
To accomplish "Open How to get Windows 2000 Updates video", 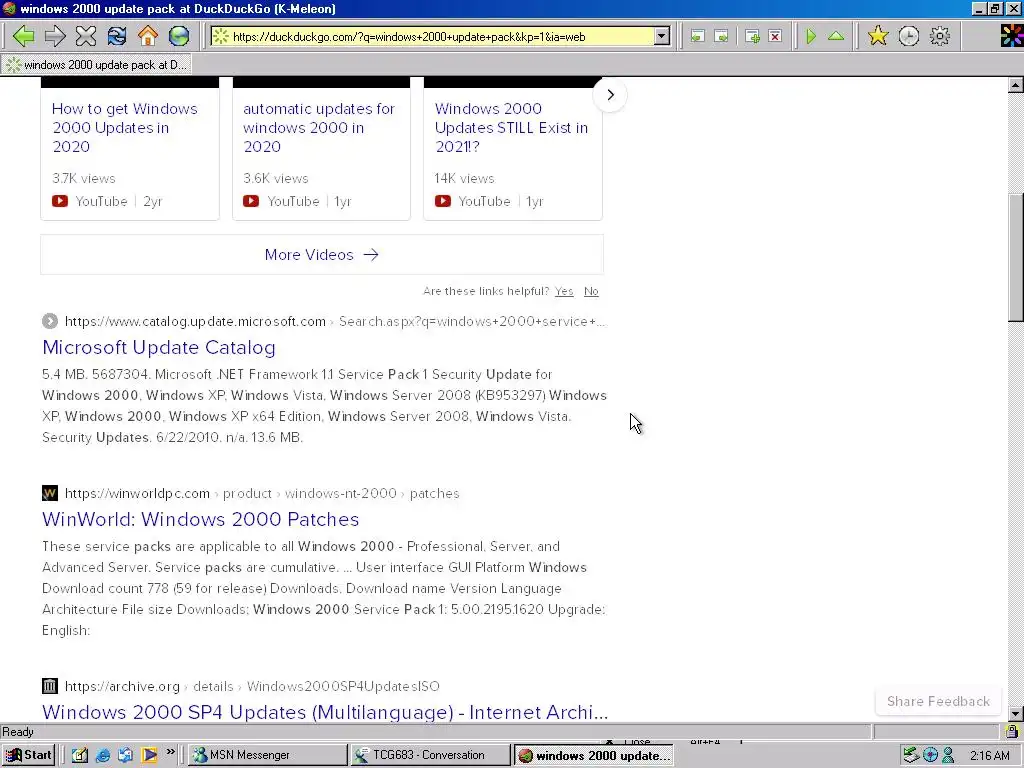I will 124,127.
